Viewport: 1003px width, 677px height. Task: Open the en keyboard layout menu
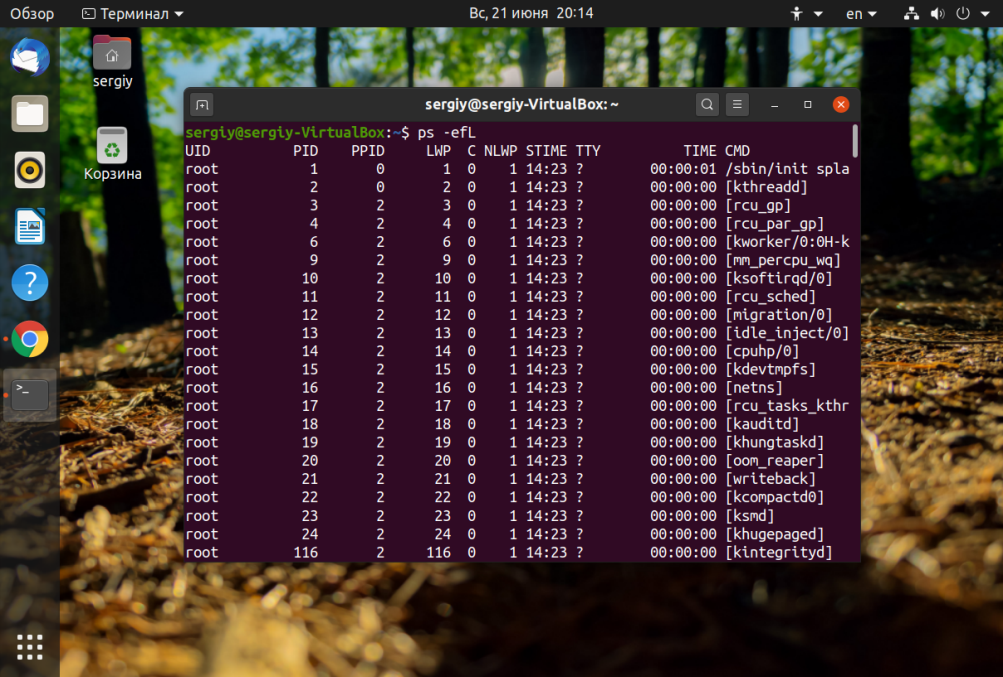click(861, 13)
